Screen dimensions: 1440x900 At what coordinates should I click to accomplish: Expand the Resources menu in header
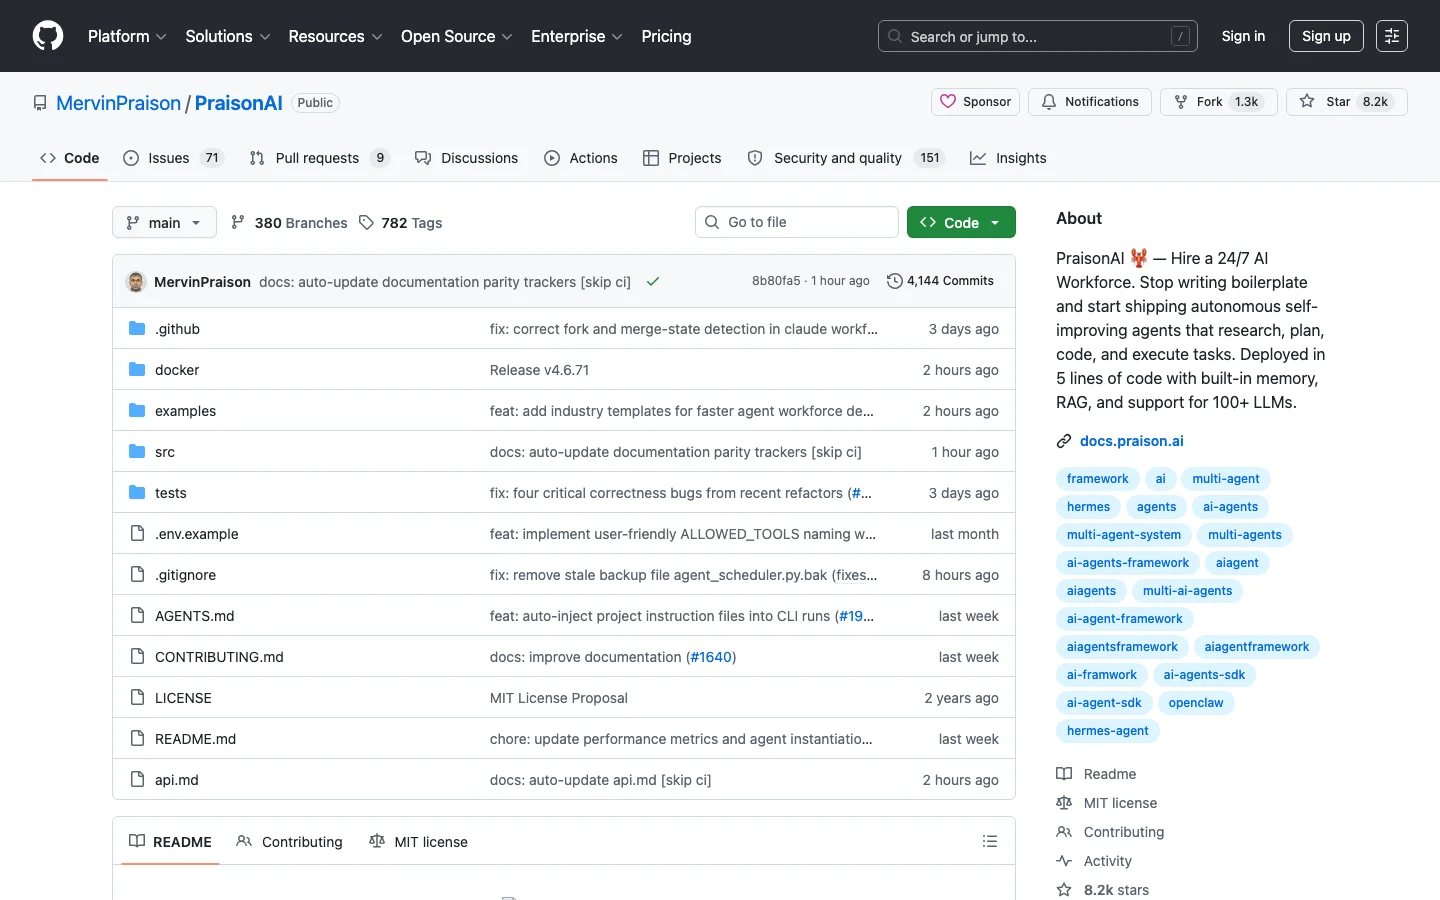pos(335,36)
